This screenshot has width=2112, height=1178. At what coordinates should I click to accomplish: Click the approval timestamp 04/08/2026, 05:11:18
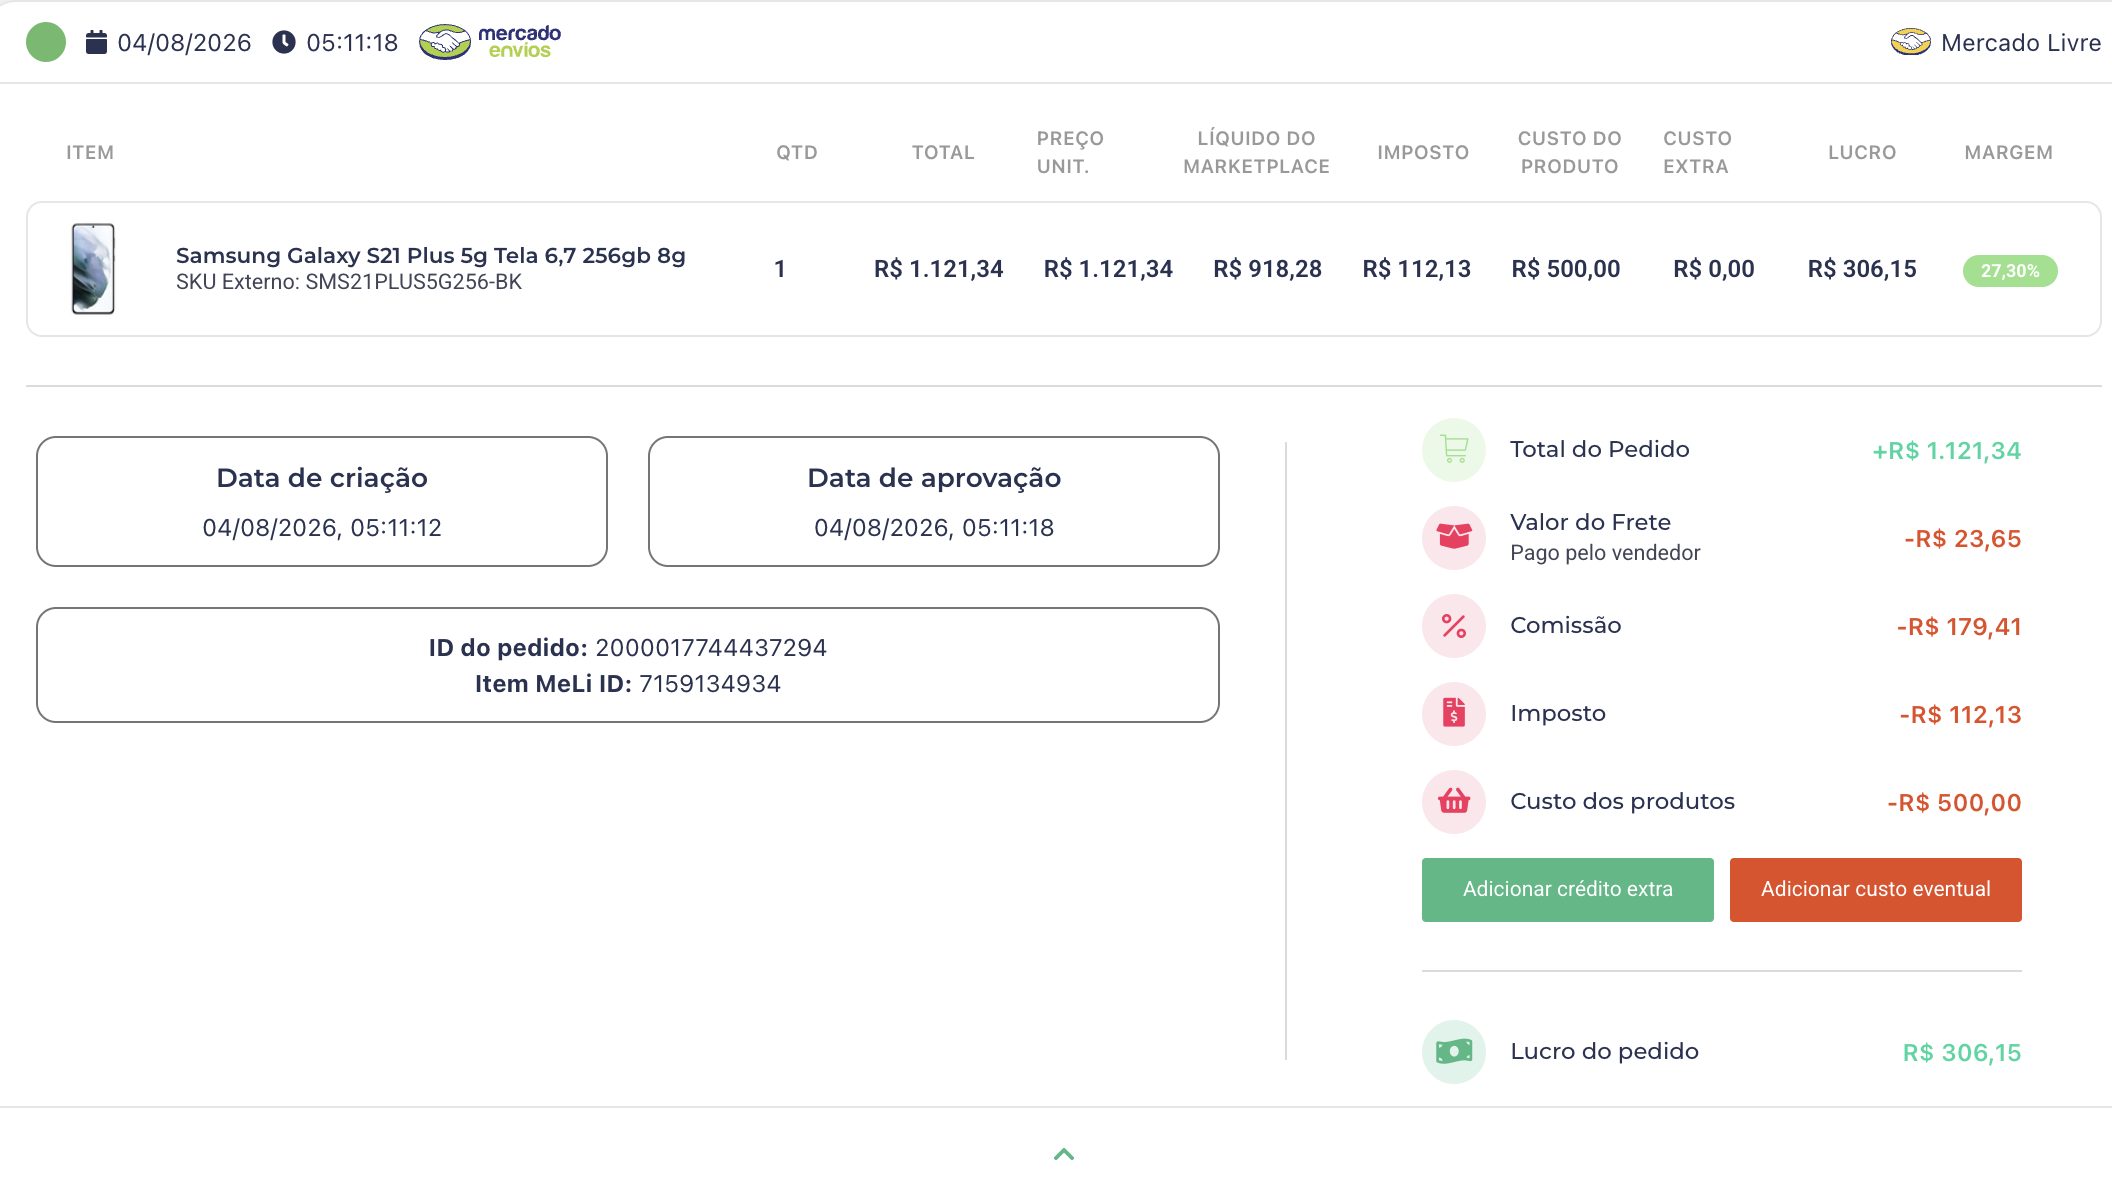(934, 528)
